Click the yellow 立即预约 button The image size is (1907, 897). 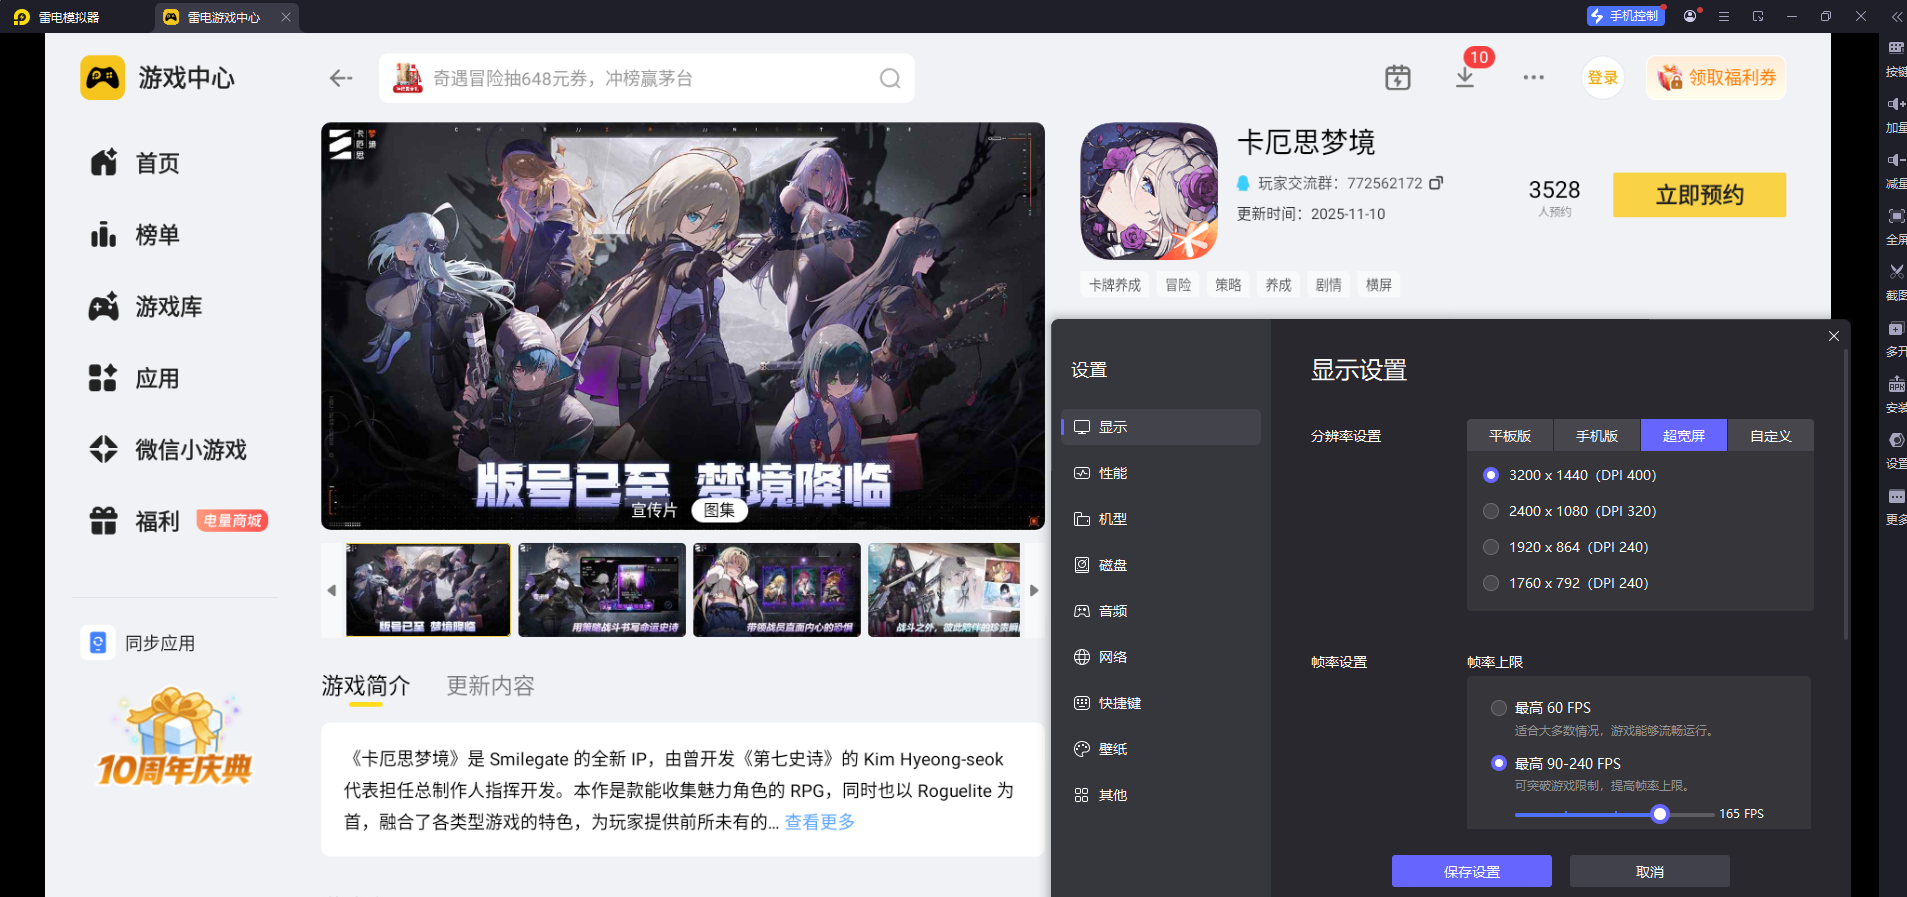[x=1699, y=195]
